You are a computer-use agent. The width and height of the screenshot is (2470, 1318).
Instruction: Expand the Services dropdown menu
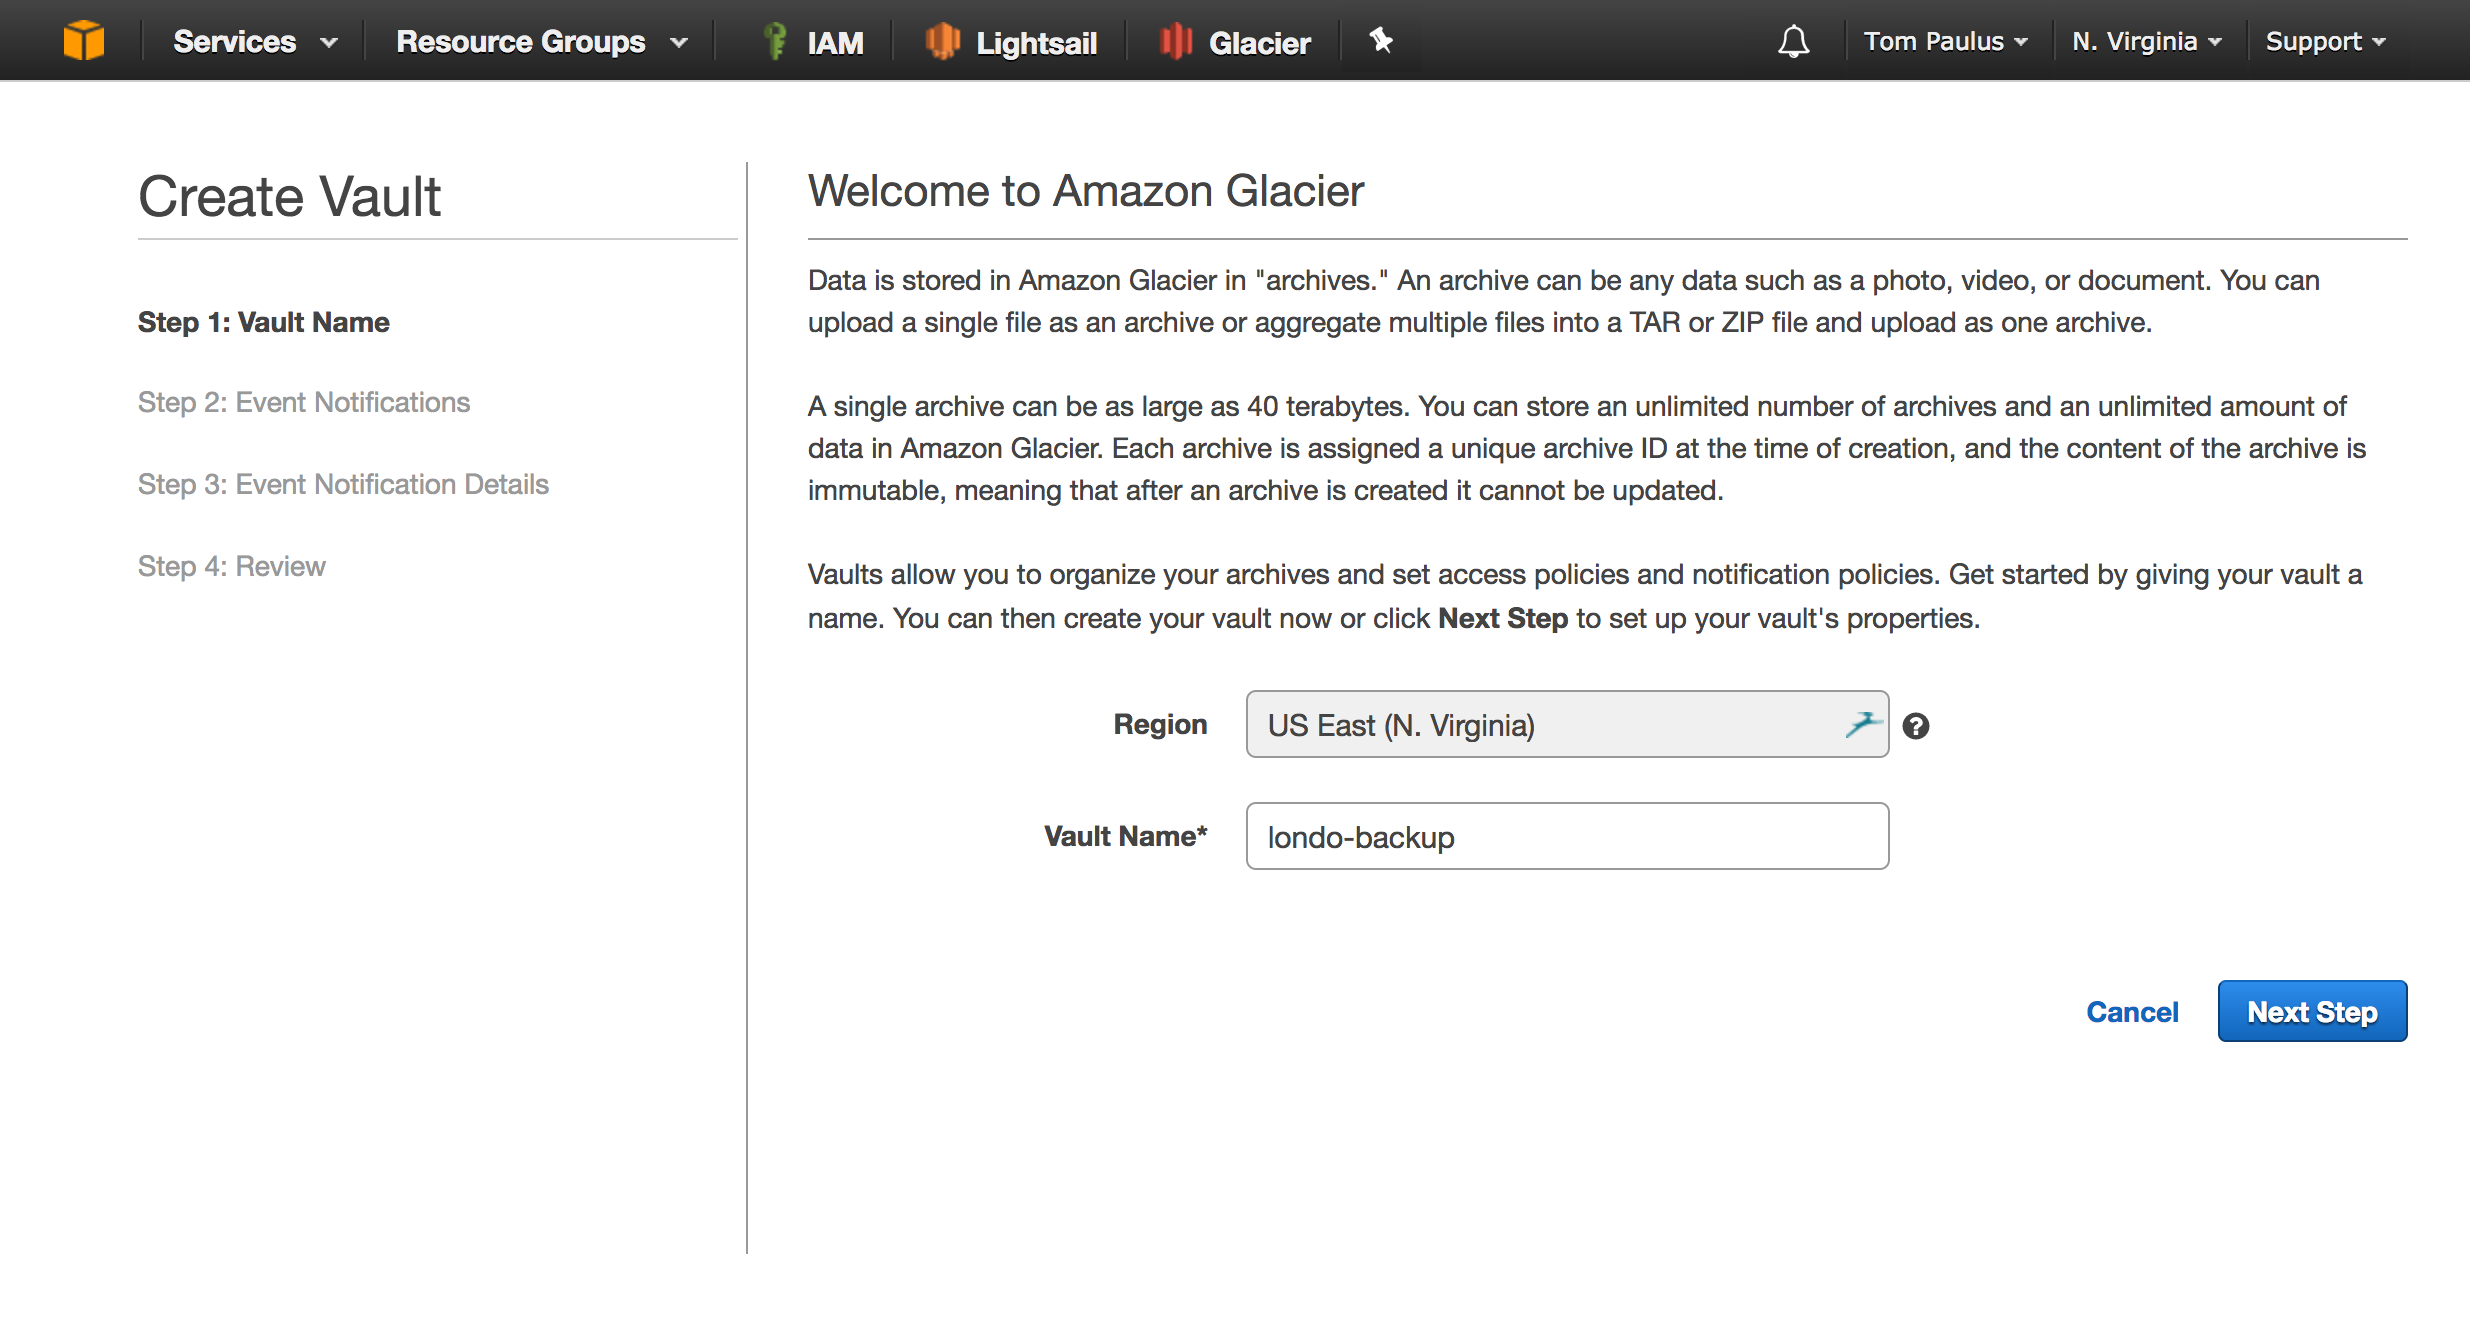[253, 39]
